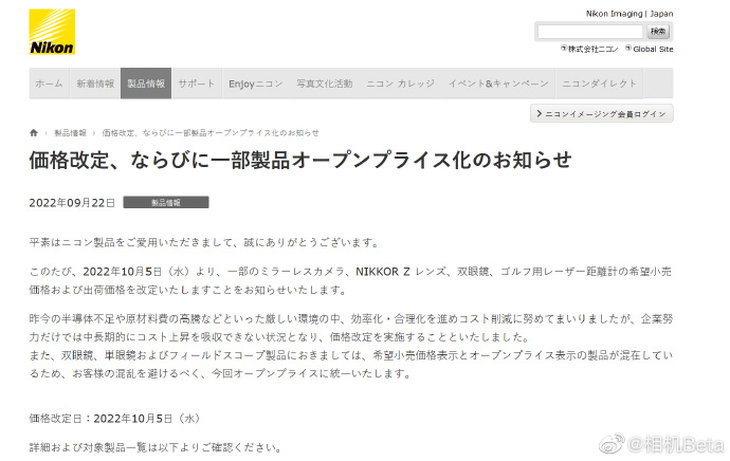
Task: Click the sentence 詳細および対象製品一覧は以下よりご確認ください。
Action: (x=156, y=447)
